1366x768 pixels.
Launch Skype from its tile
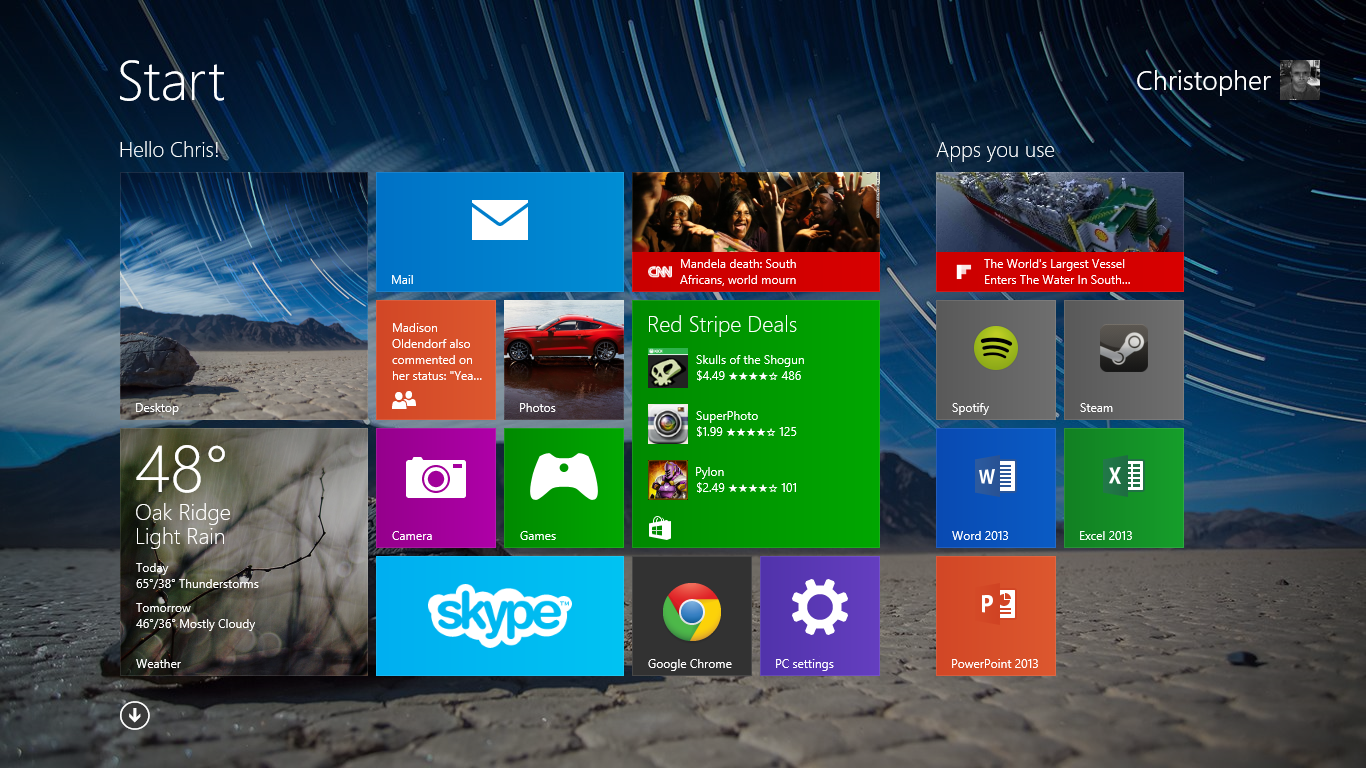point(500,616)
